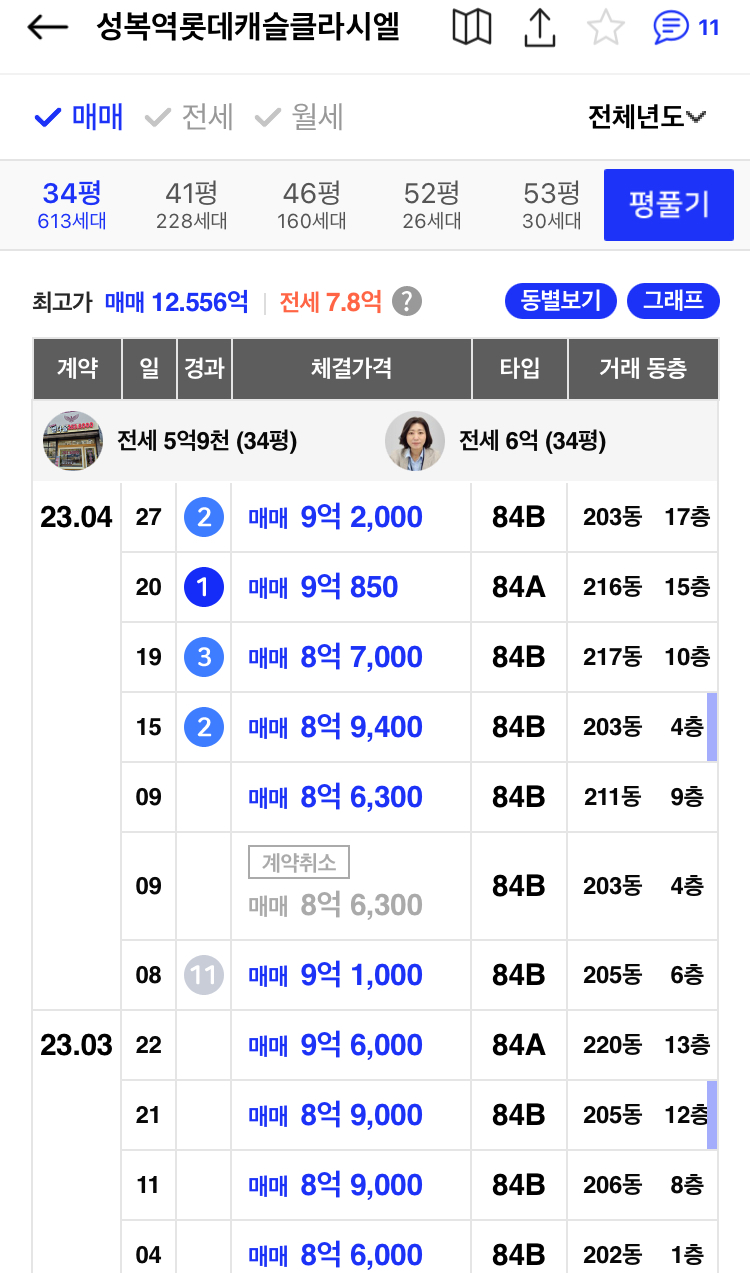Tap the 매매 12.556억 highest price
Image resolution: width=750 pixels, height=1273 pixels.
pyautogui.click(x=176, y=301)
